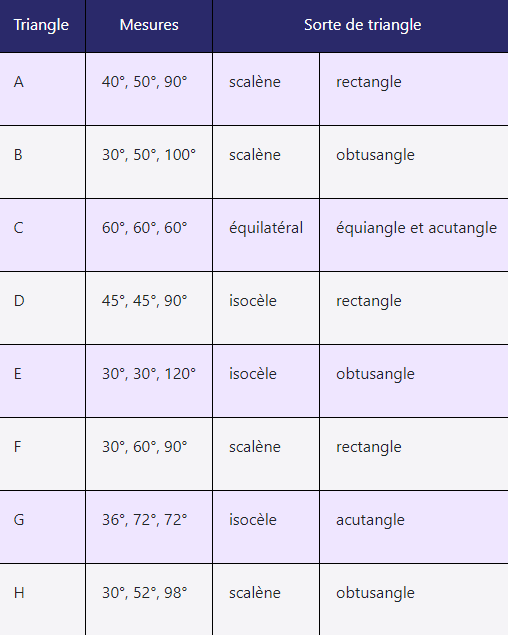Click the 'Triangle' column header
This screenshot has width=508, height=635.
pyautogui.click(x=42, y=26)
